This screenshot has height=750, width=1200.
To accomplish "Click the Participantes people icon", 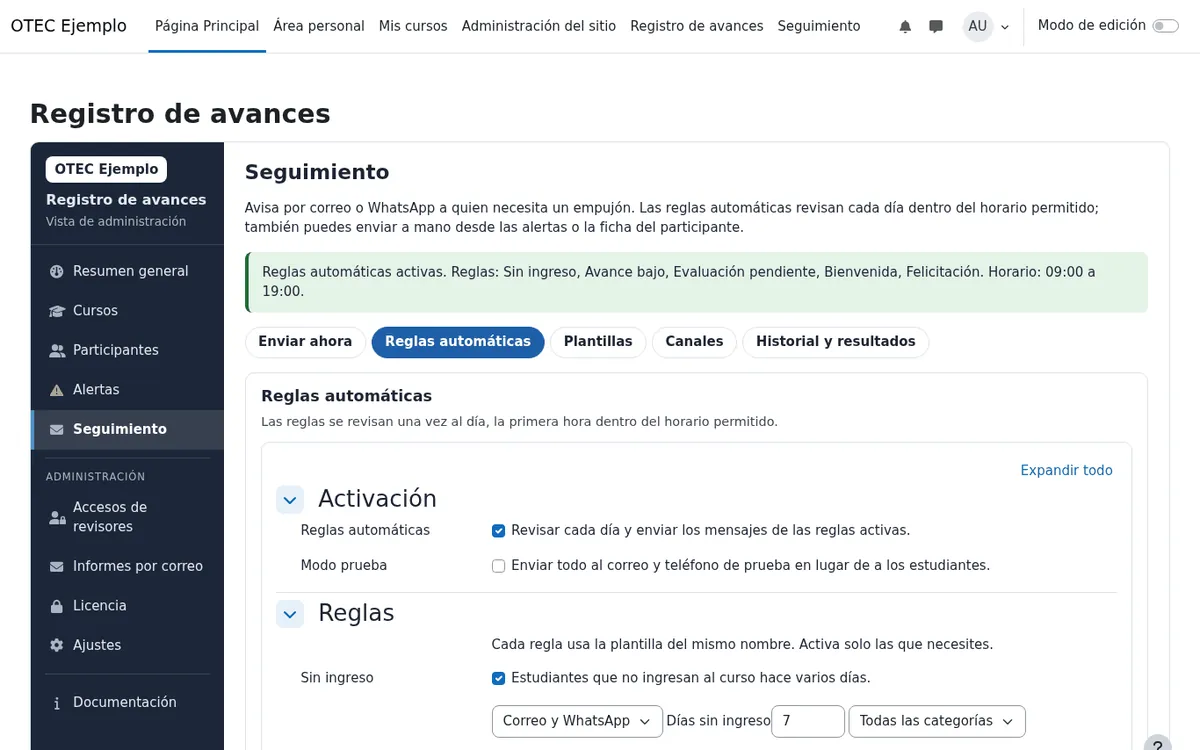I will click(x=57, y=350).
